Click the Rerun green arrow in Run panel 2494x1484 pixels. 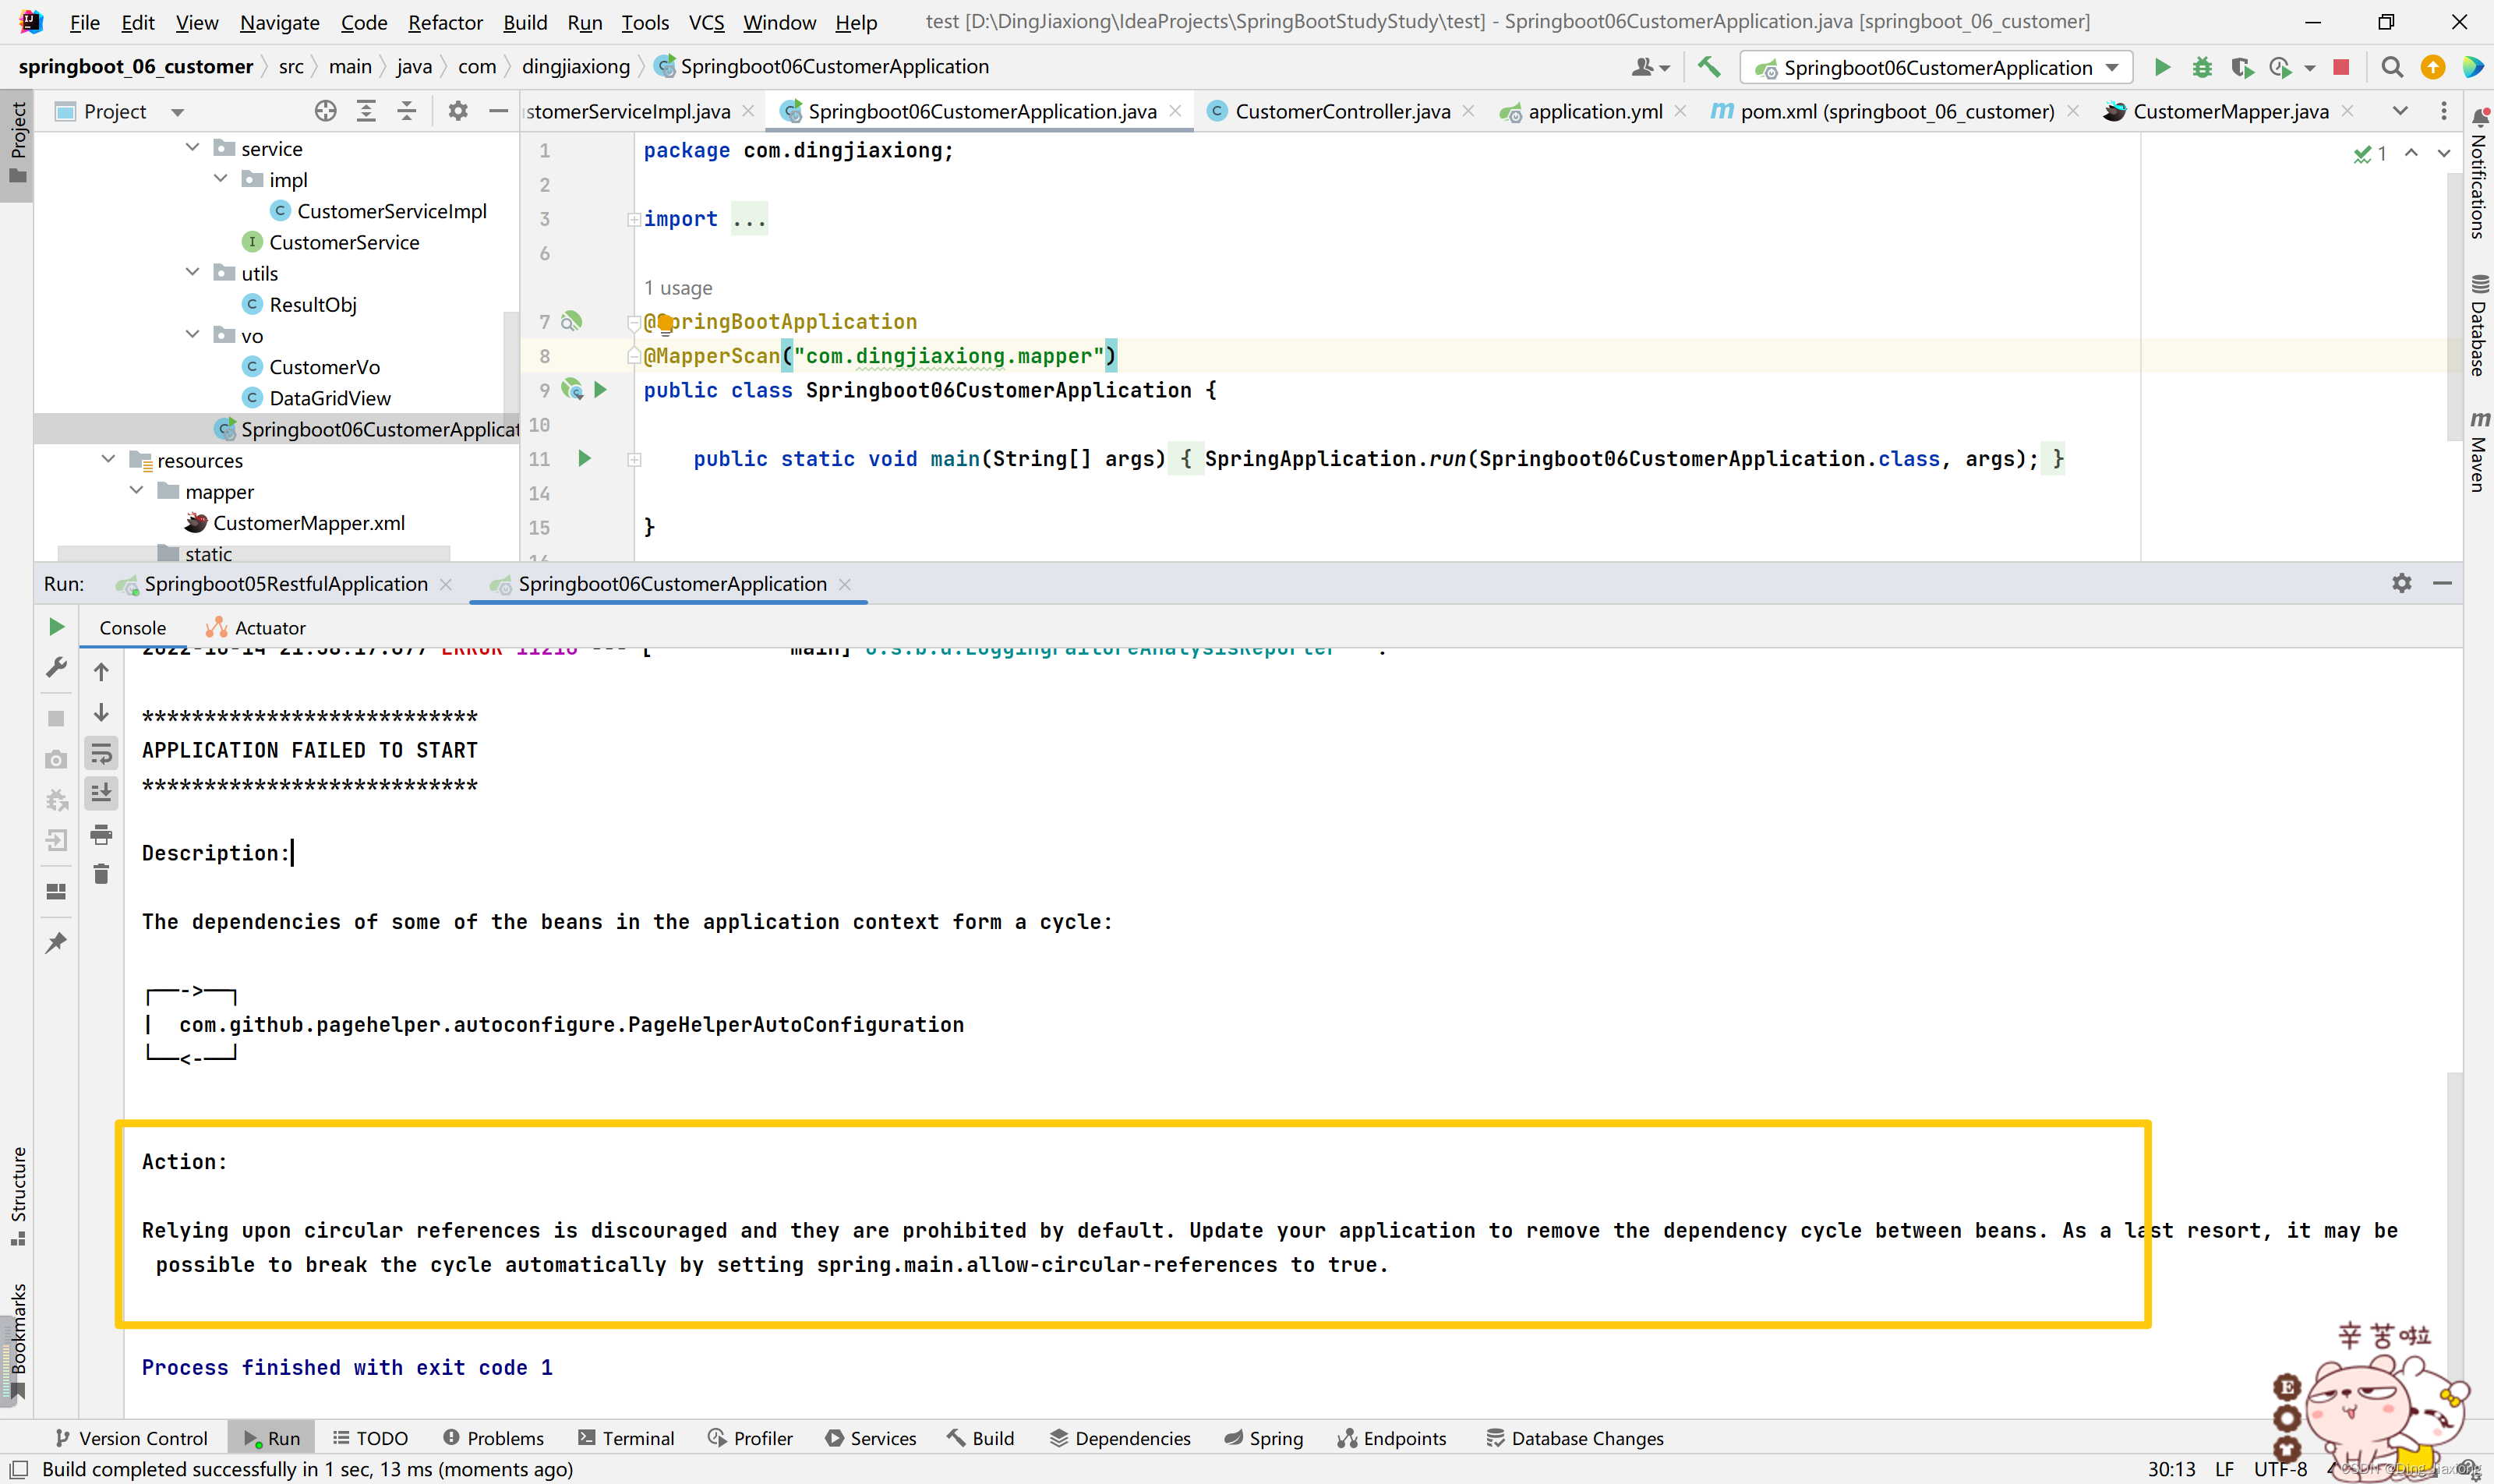pyautogui.click(x=56, y=627)
